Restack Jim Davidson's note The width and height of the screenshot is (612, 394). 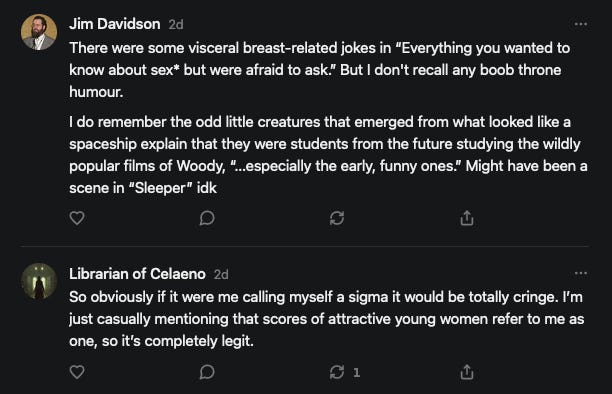click(337, 218)
